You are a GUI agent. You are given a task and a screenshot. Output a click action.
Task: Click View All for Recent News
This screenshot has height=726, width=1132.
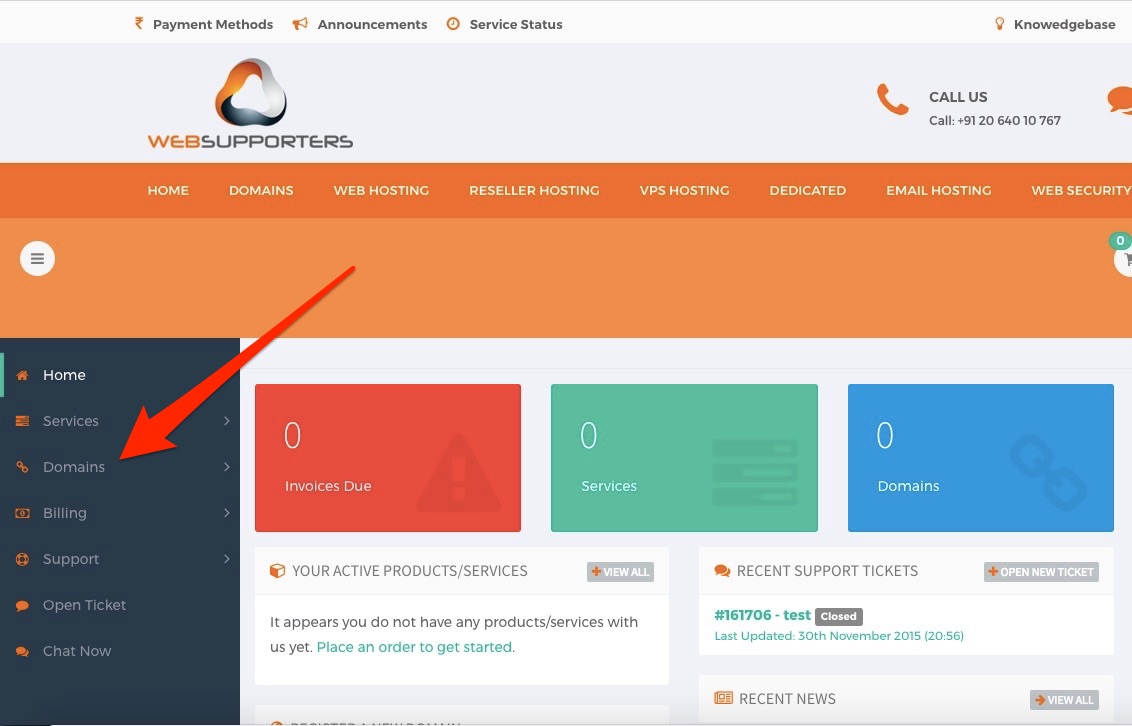1065,700
